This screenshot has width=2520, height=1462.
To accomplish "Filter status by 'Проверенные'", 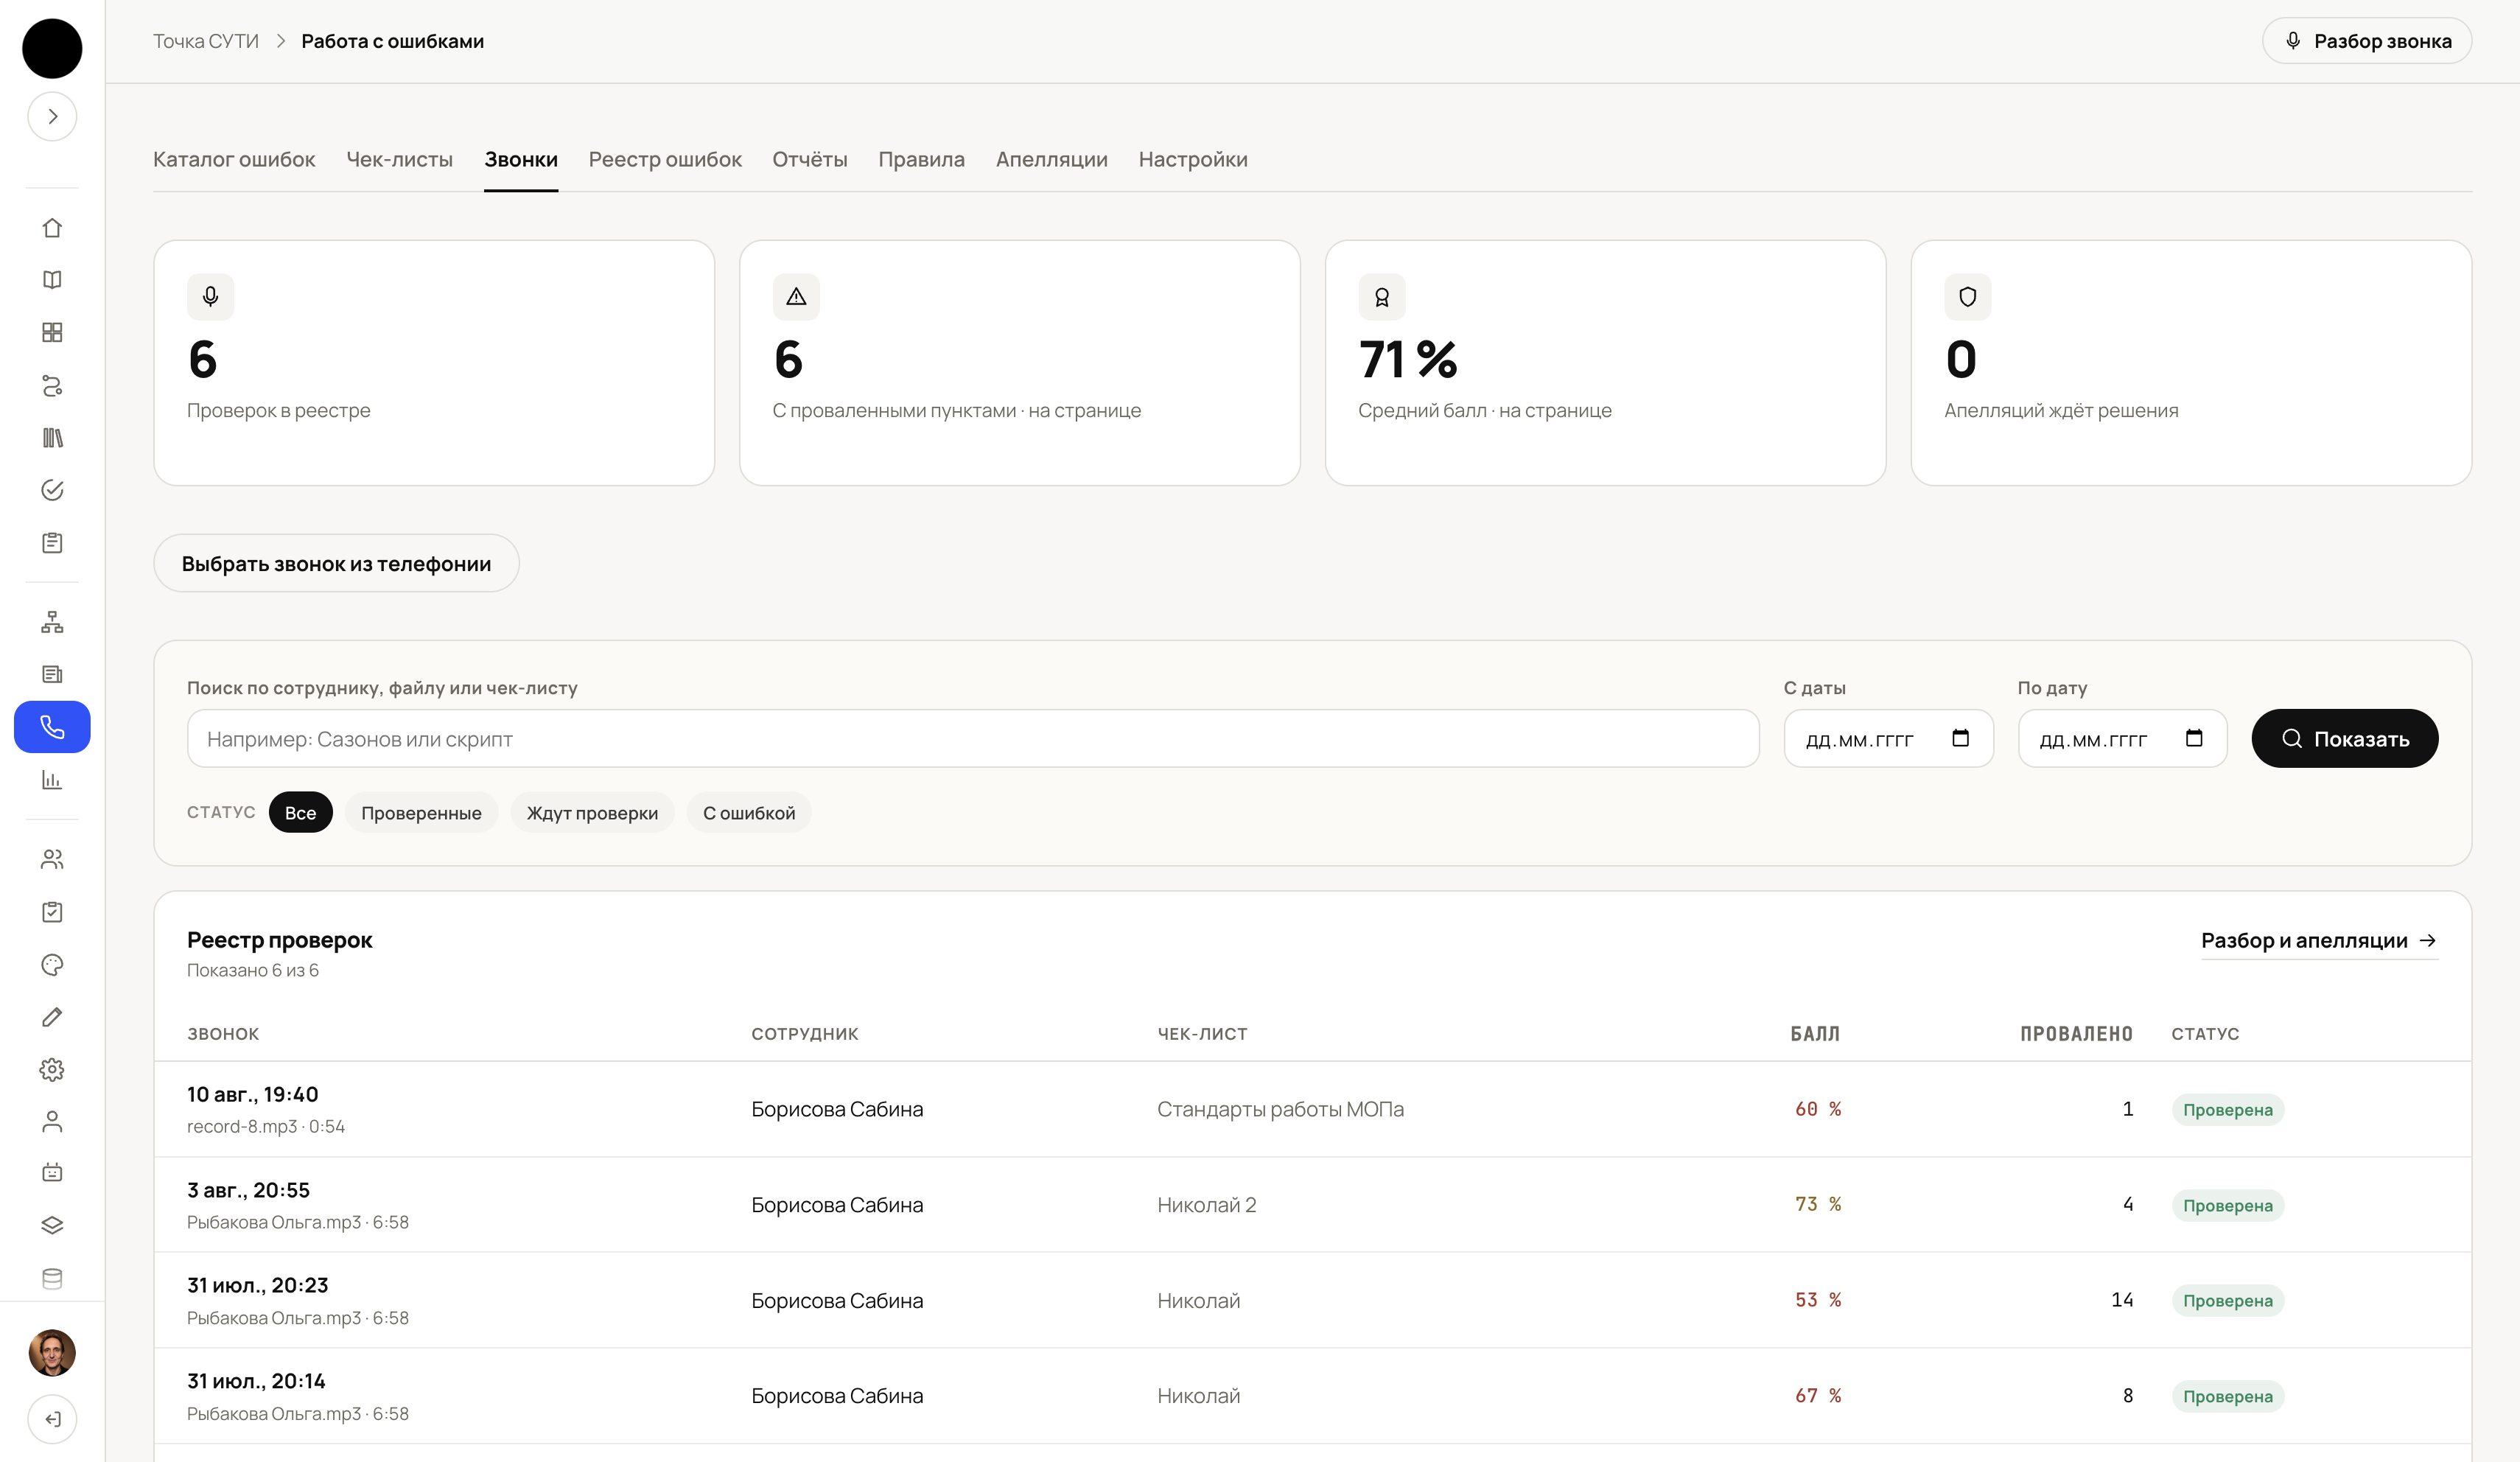I will click(421, 813).
